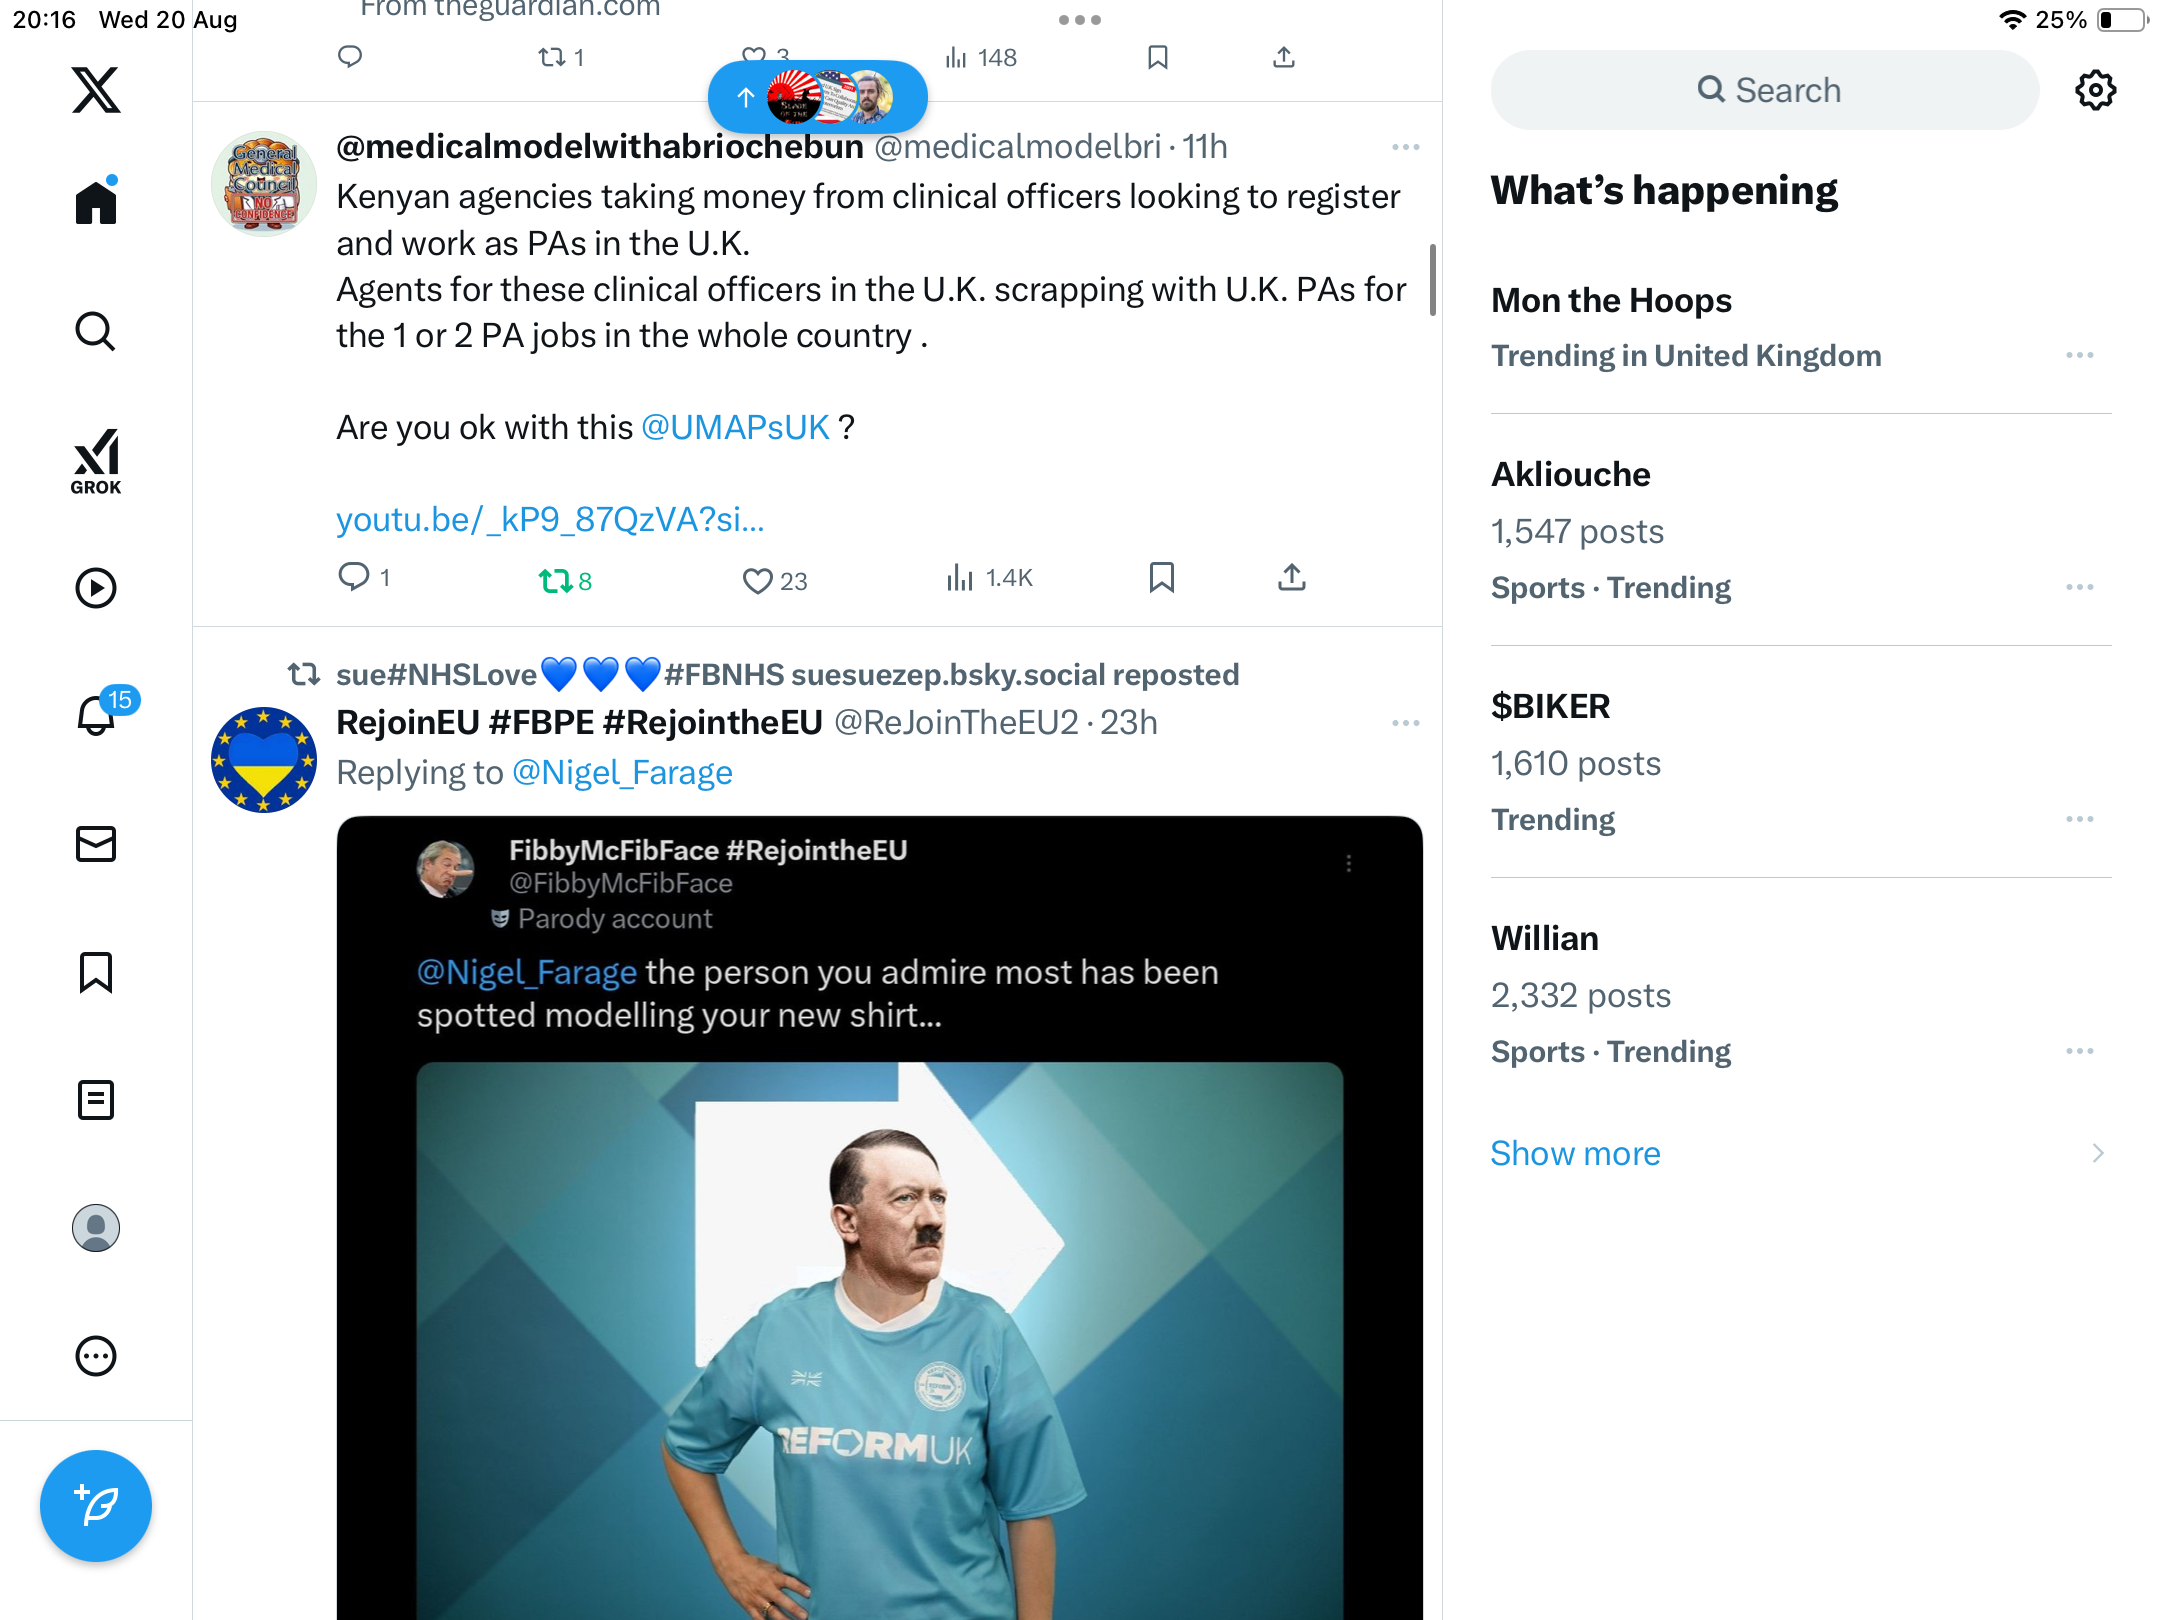
Task: Go to Home in sidebar
Action: pos(96,203)
